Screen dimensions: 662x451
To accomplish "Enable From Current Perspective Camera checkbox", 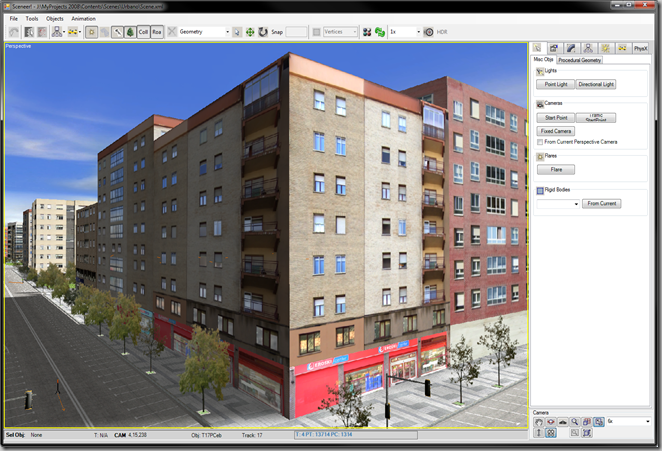I will coord(540,142).
